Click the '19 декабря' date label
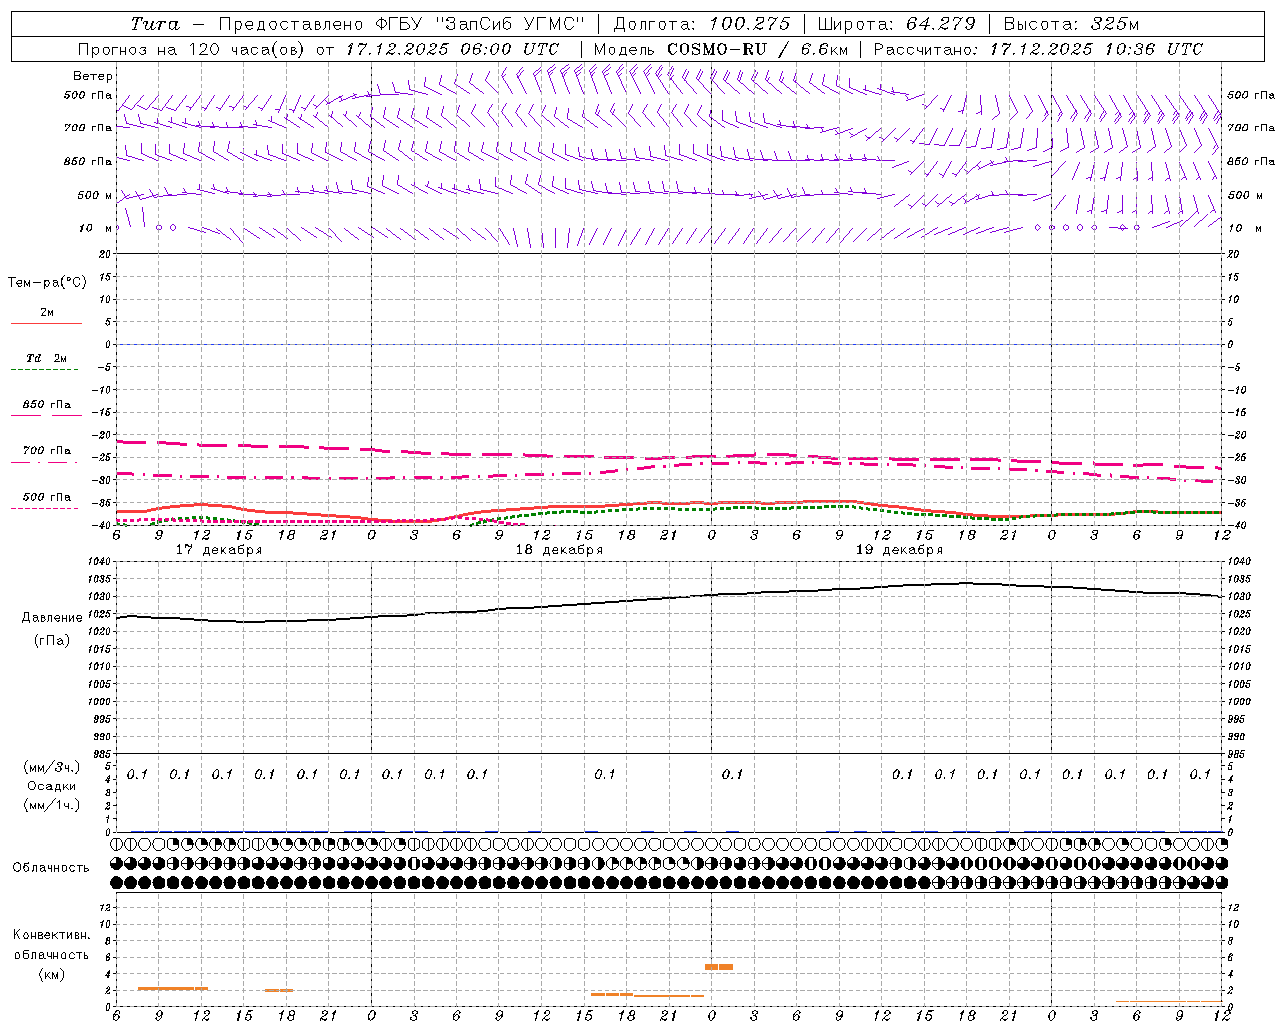 899,550
